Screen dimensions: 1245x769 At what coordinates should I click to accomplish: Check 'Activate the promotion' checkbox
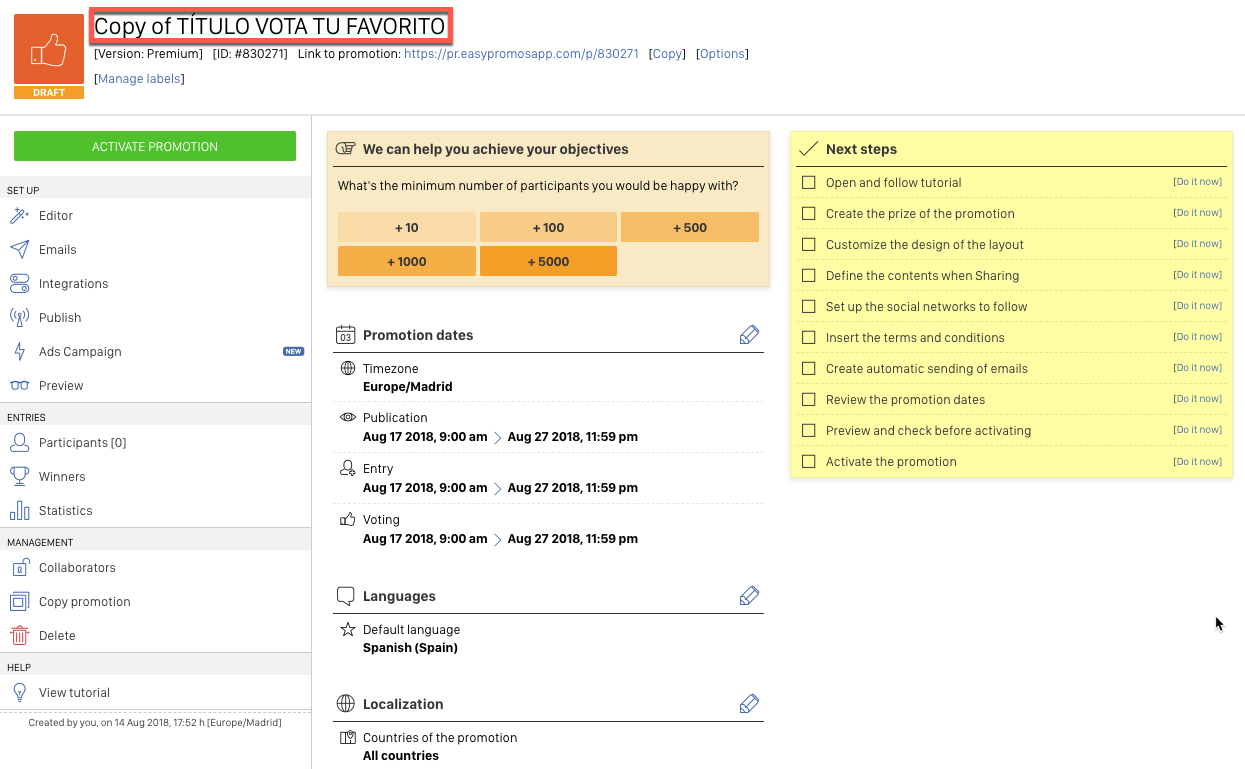coord(809,461)
